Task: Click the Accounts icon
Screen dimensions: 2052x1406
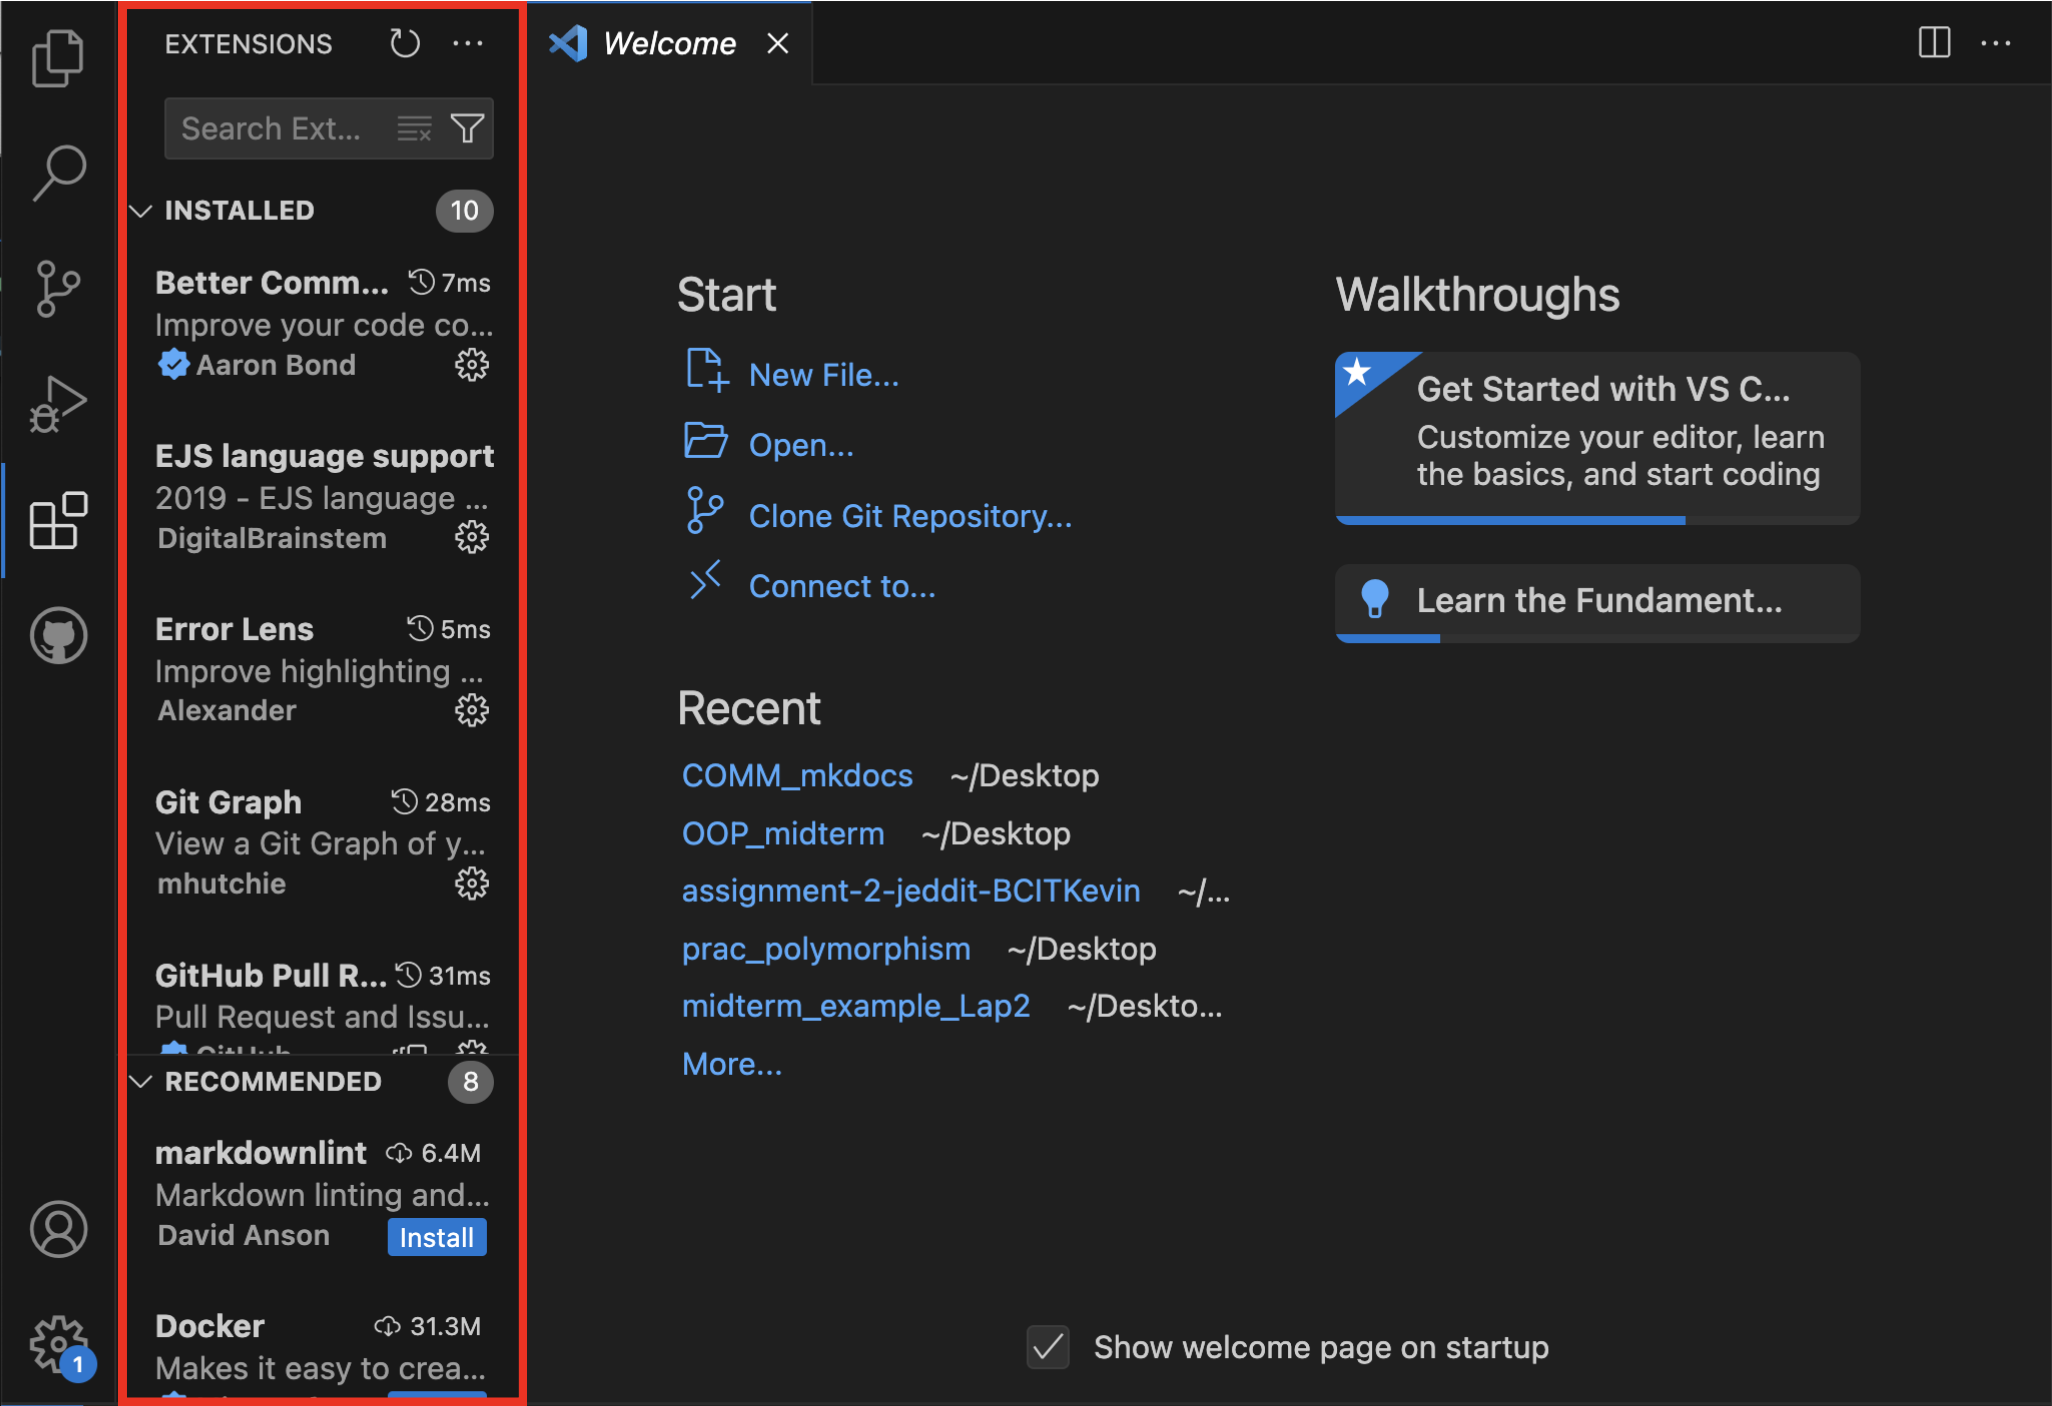Action: tap(58, 1229)
